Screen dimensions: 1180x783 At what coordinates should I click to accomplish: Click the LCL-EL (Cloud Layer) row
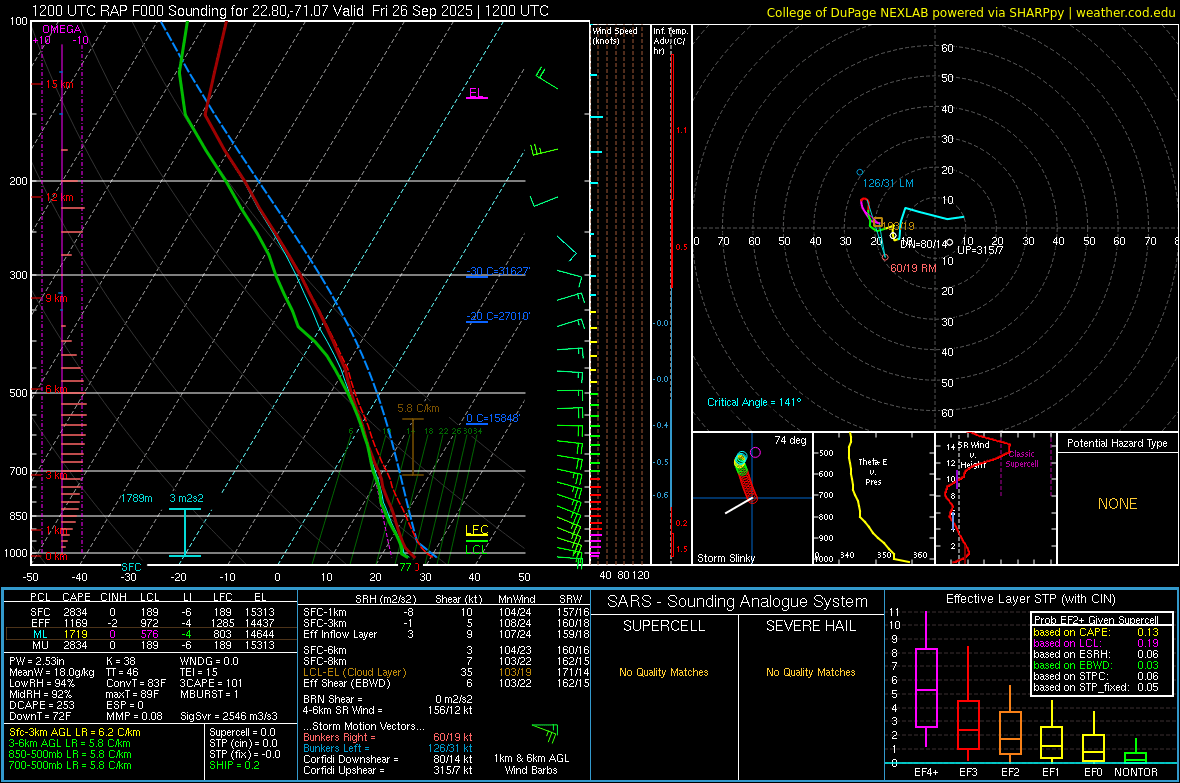pyautogui.click(x=446, y=672)
